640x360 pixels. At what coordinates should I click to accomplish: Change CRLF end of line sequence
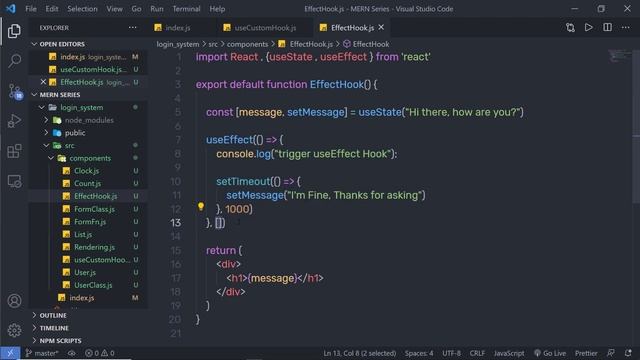click(x=477, y=353)
